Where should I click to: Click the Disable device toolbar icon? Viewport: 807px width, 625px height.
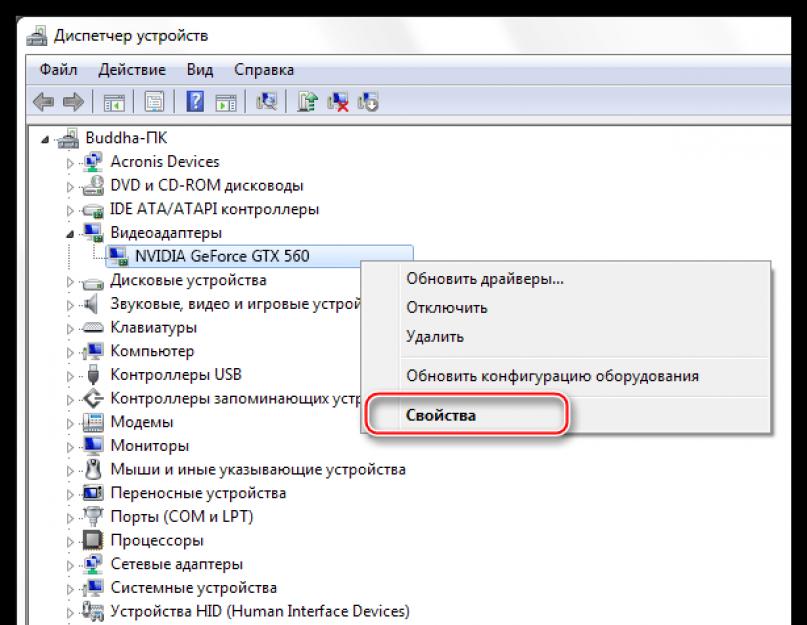point(369,101)
